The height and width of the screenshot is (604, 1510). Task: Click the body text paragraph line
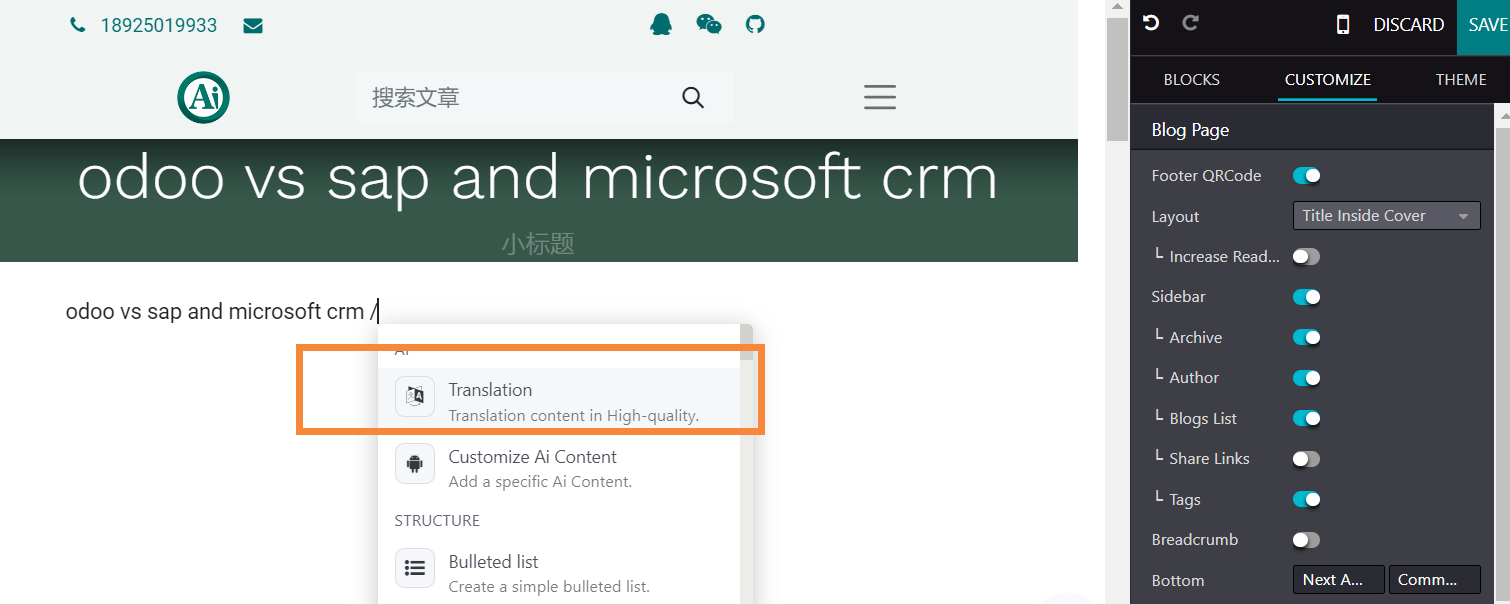coord(222,312)
